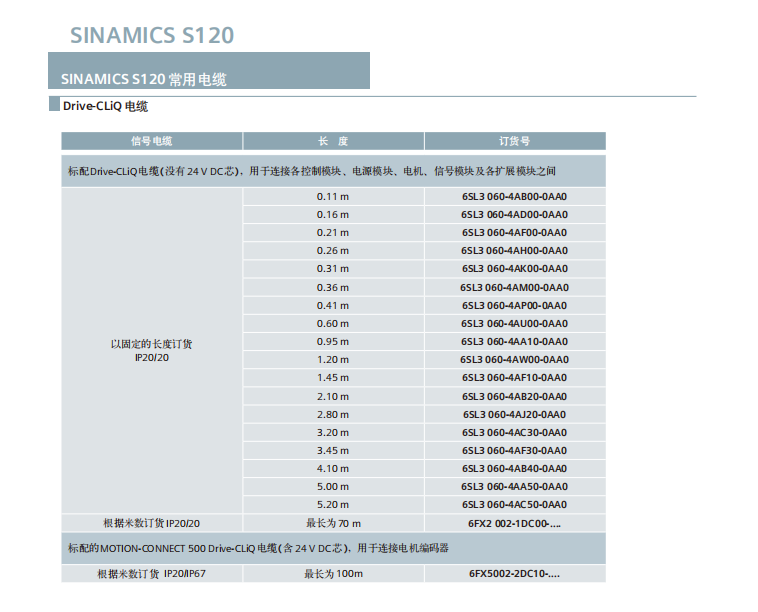Select the 5.00 m length cell
This screenshot has width=758, height=612.
pos(334,487)
